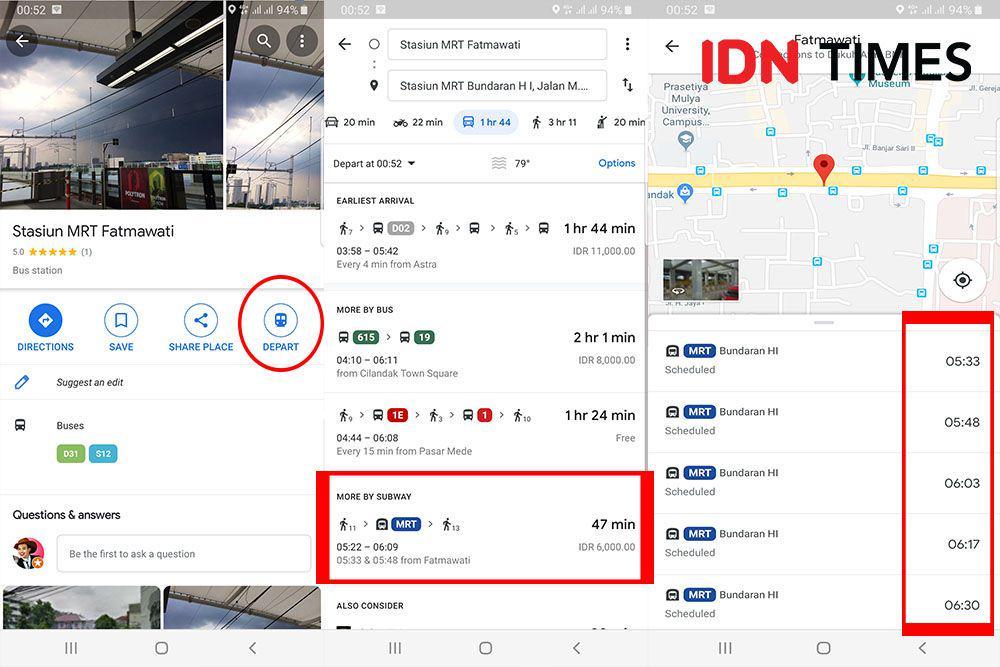Image resolution: width=1000 pixels, height=667 pixels.
Task: Tap the Share Place button
Action: [201, 328]
